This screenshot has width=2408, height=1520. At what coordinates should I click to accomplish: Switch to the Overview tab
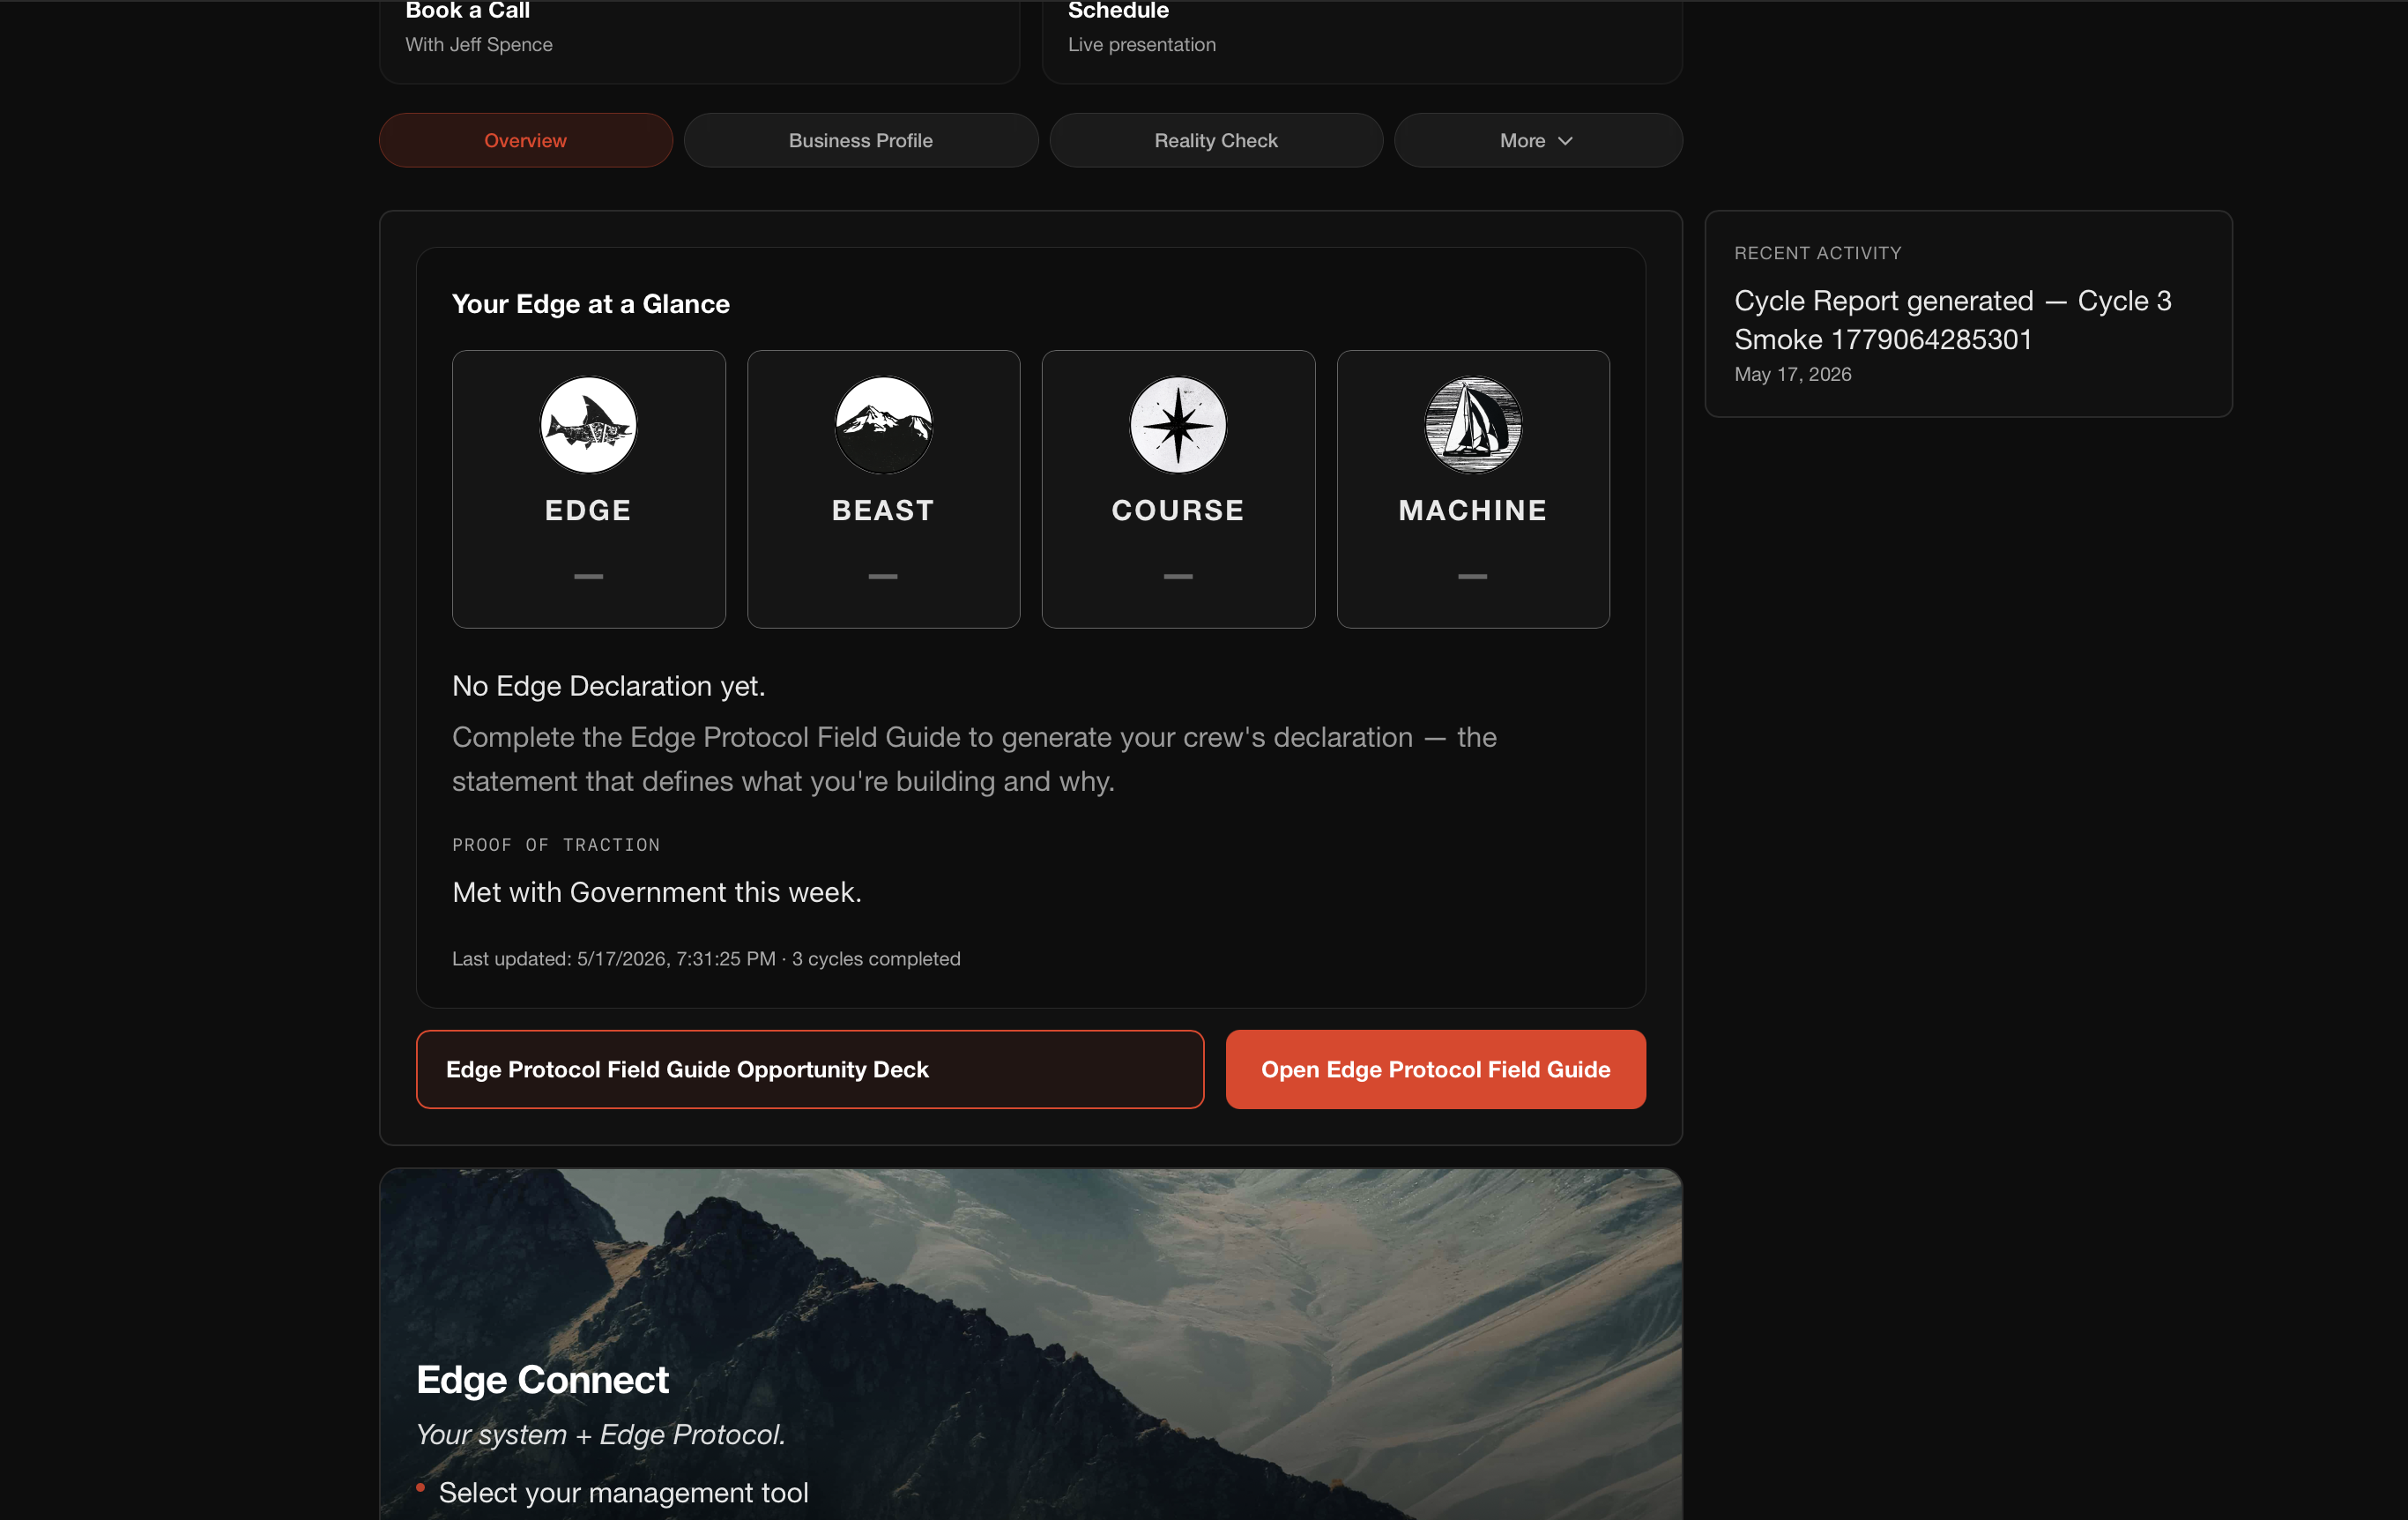pyautogui.click(x=525, y=140)
